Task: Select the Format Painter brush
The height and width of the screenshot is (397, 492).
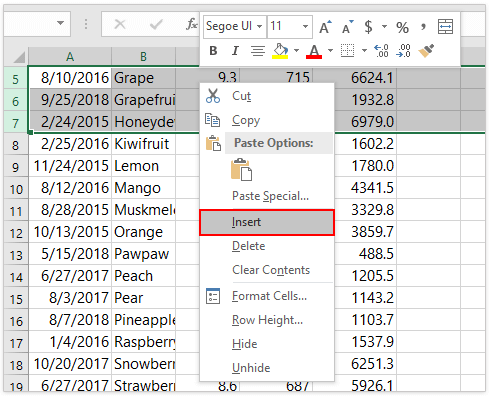Action: [x=426, y=51]
